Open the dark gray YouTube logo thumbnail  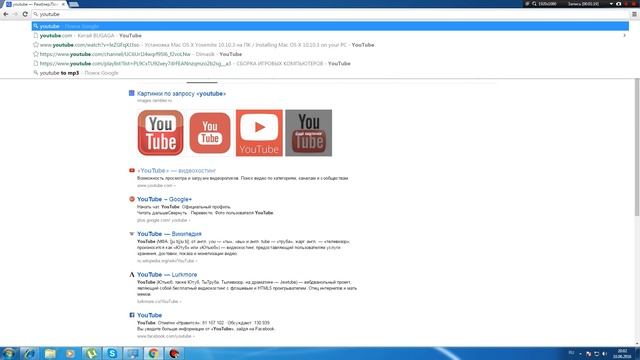pyautogui.click(x=309, y=133)
